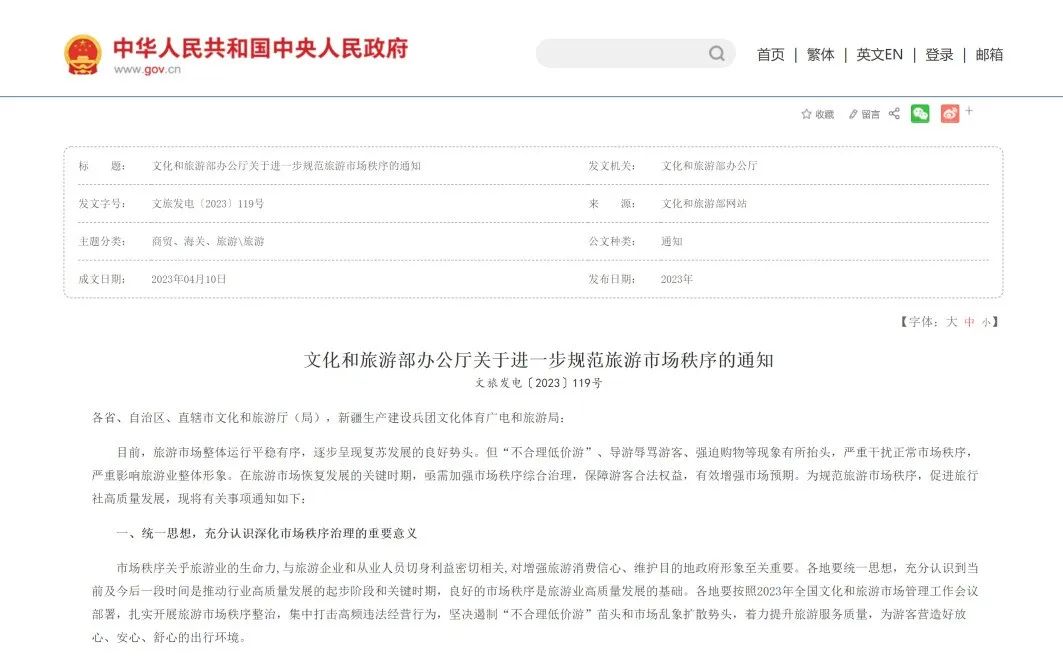1063x659 pixels.
Task: Set font size to 中 (medium)
Action: 969,322
